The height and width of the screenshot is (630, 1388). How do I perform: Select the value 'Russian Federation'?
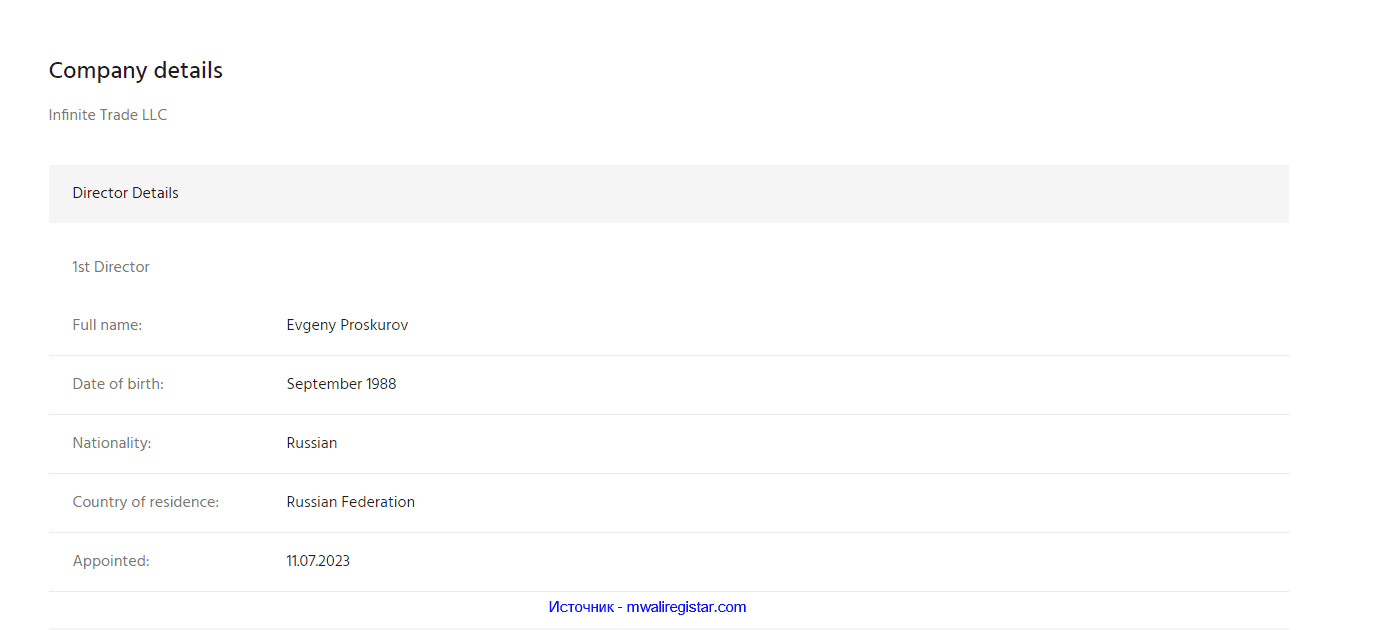tap(350, 502)
